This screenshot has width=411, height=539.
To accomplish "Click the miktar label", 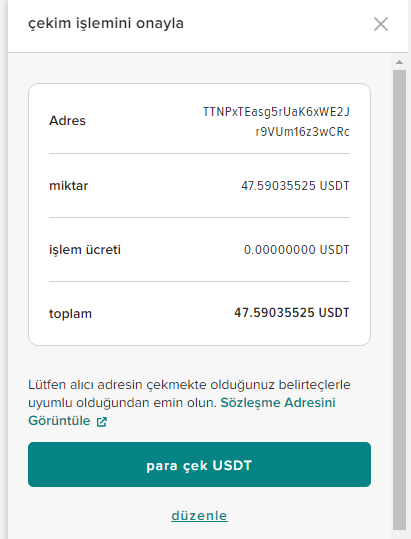I will coord(69,186).
